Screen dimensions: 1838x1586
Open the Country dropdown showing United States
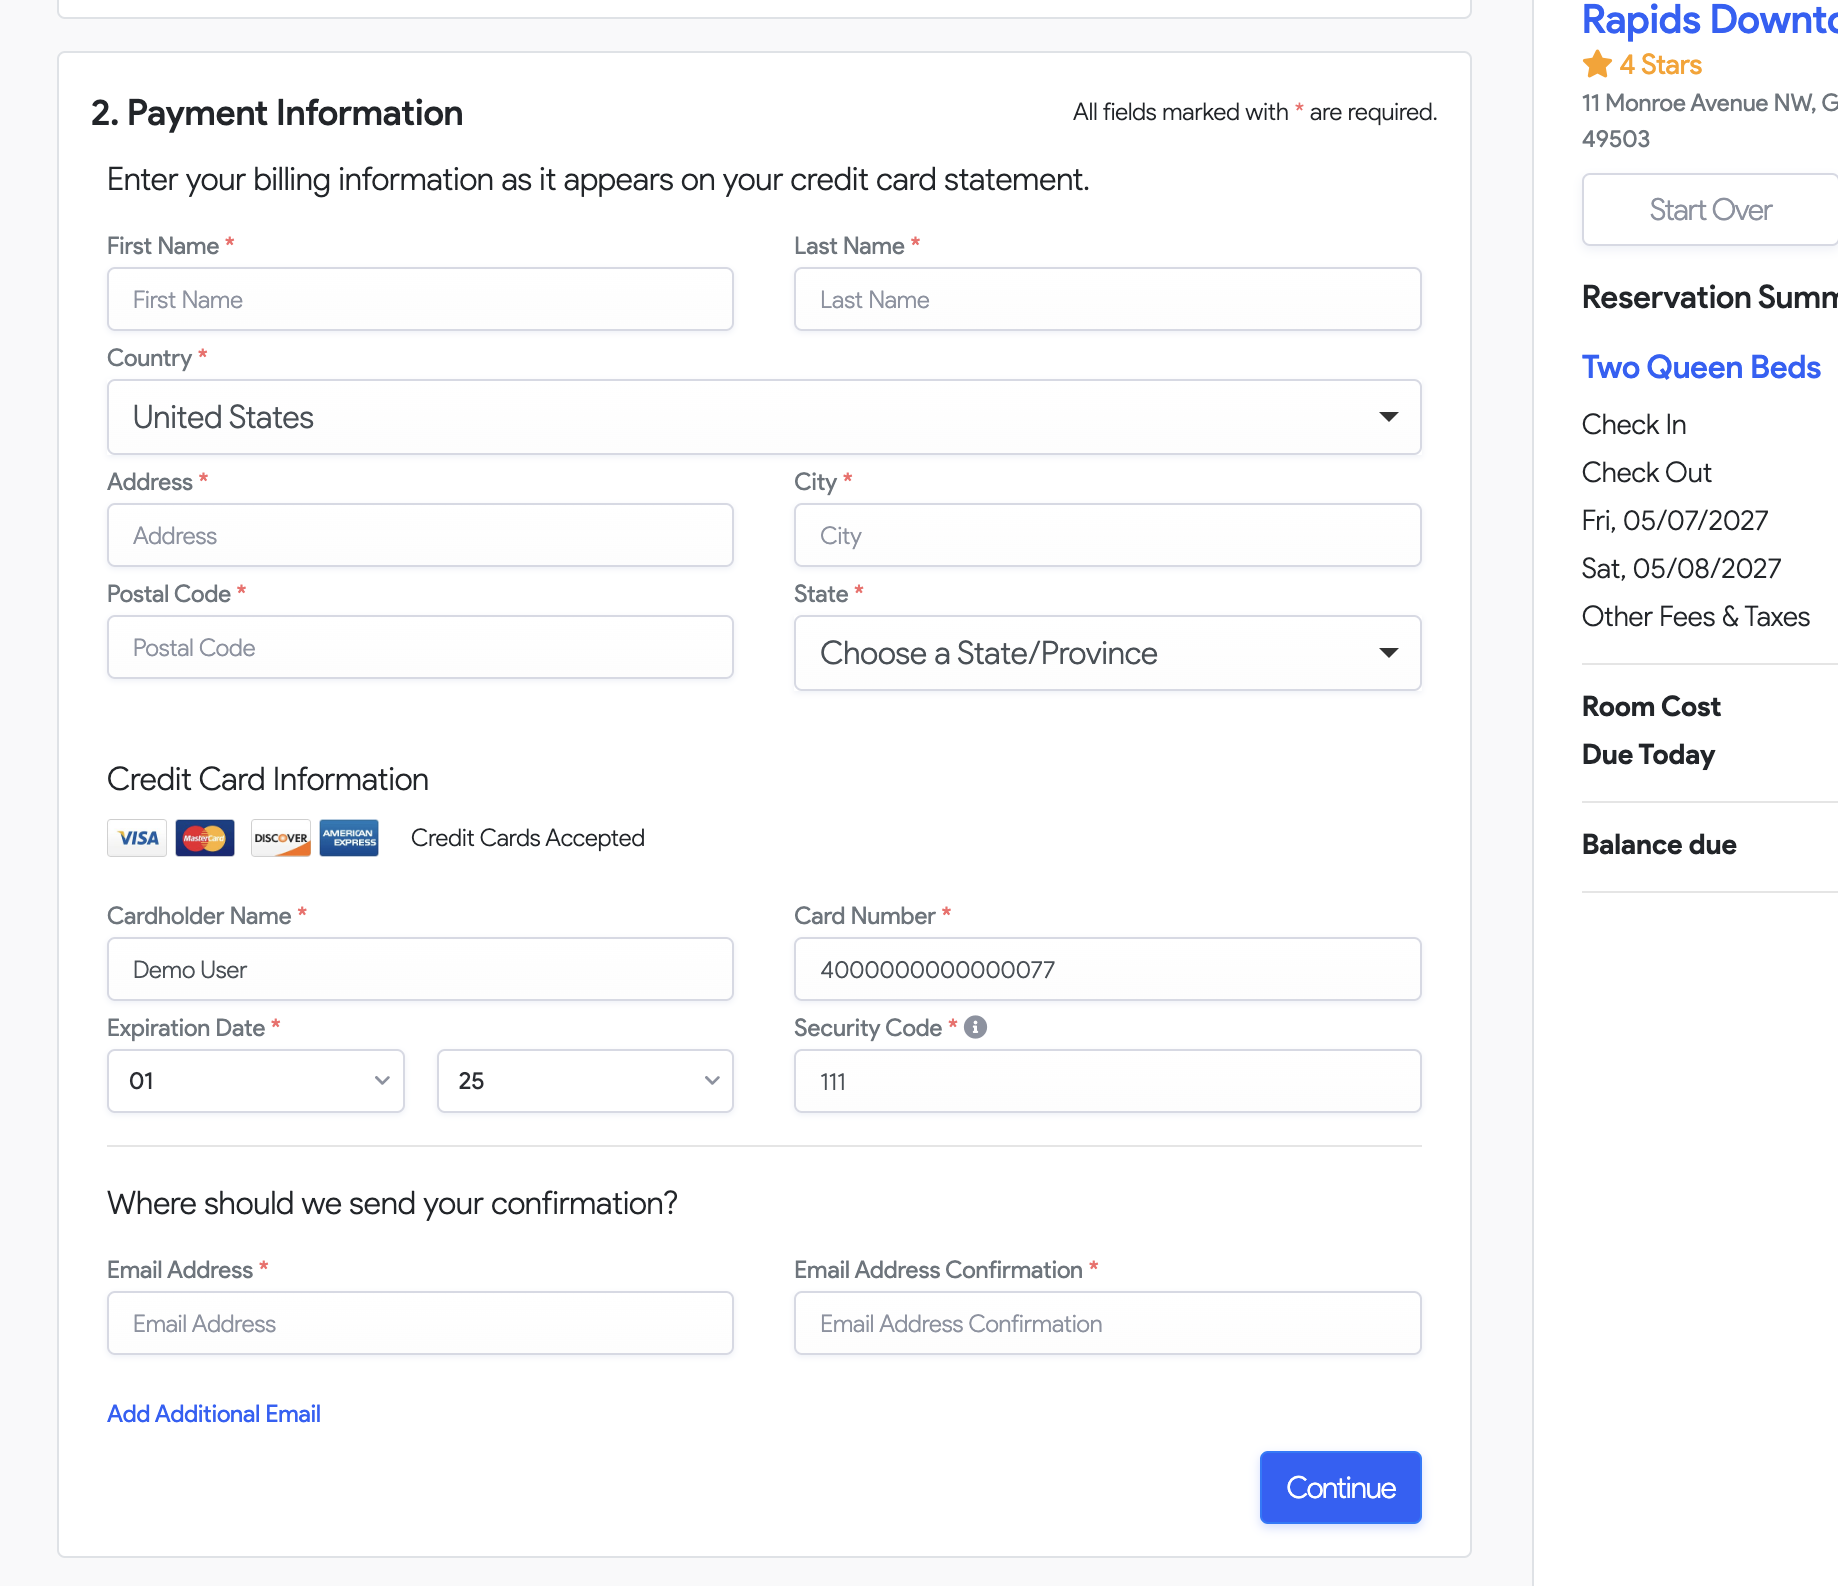[764, 417]
